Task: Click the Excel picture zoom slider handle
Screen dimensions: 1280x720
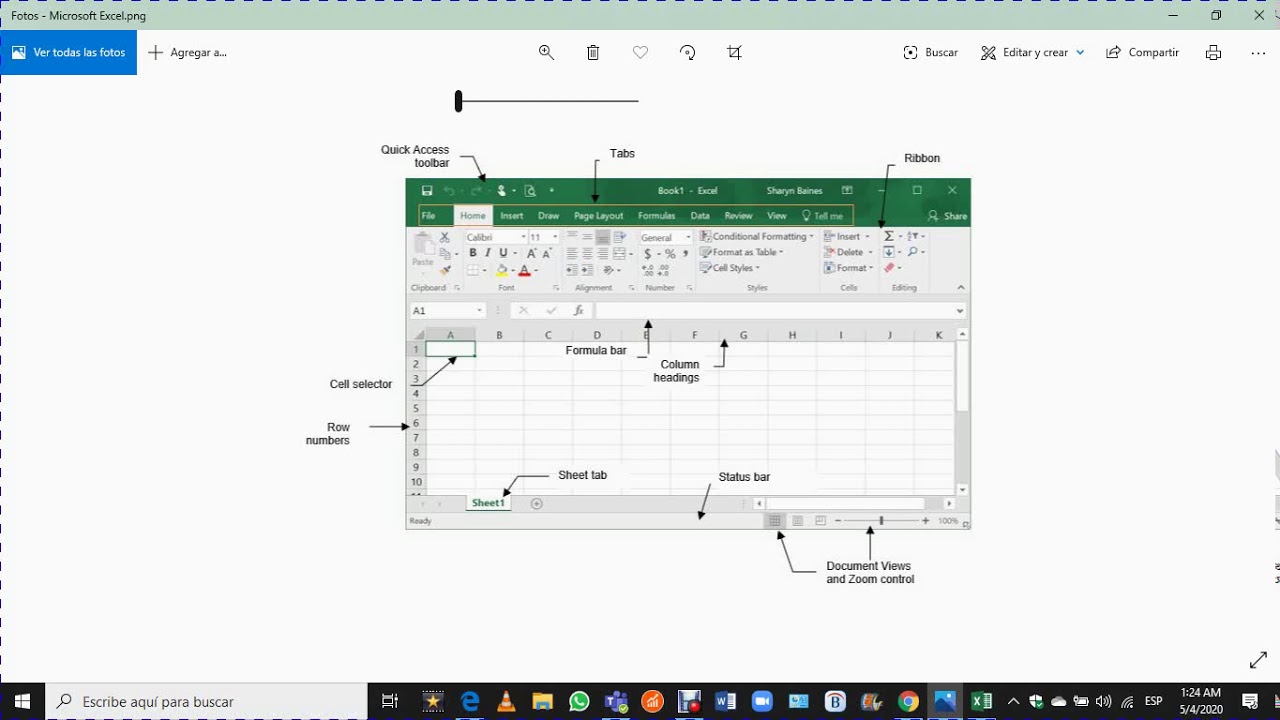Action: (x=881, y=521)
